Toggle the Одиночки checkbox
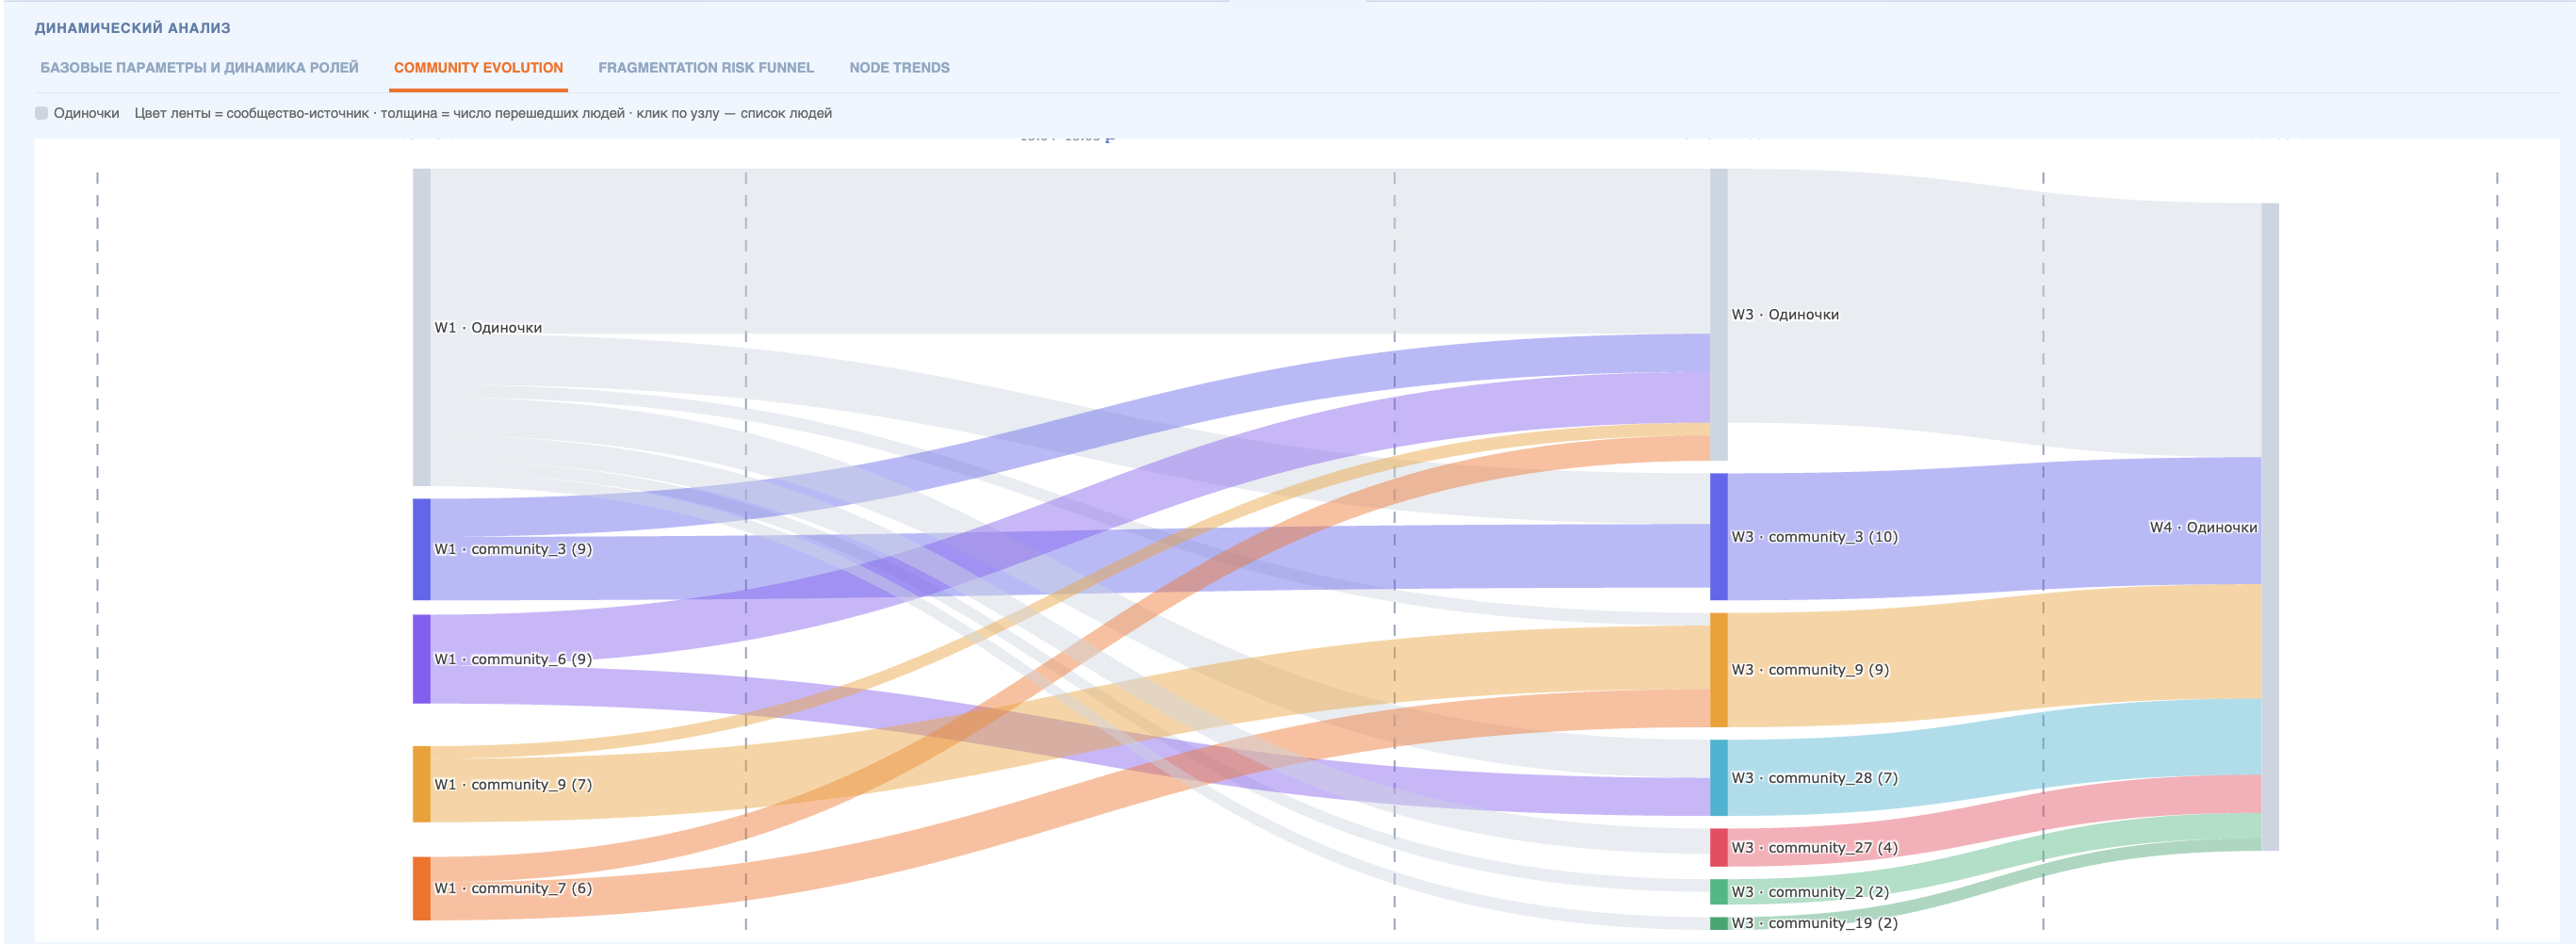 (x=42, y=113)
